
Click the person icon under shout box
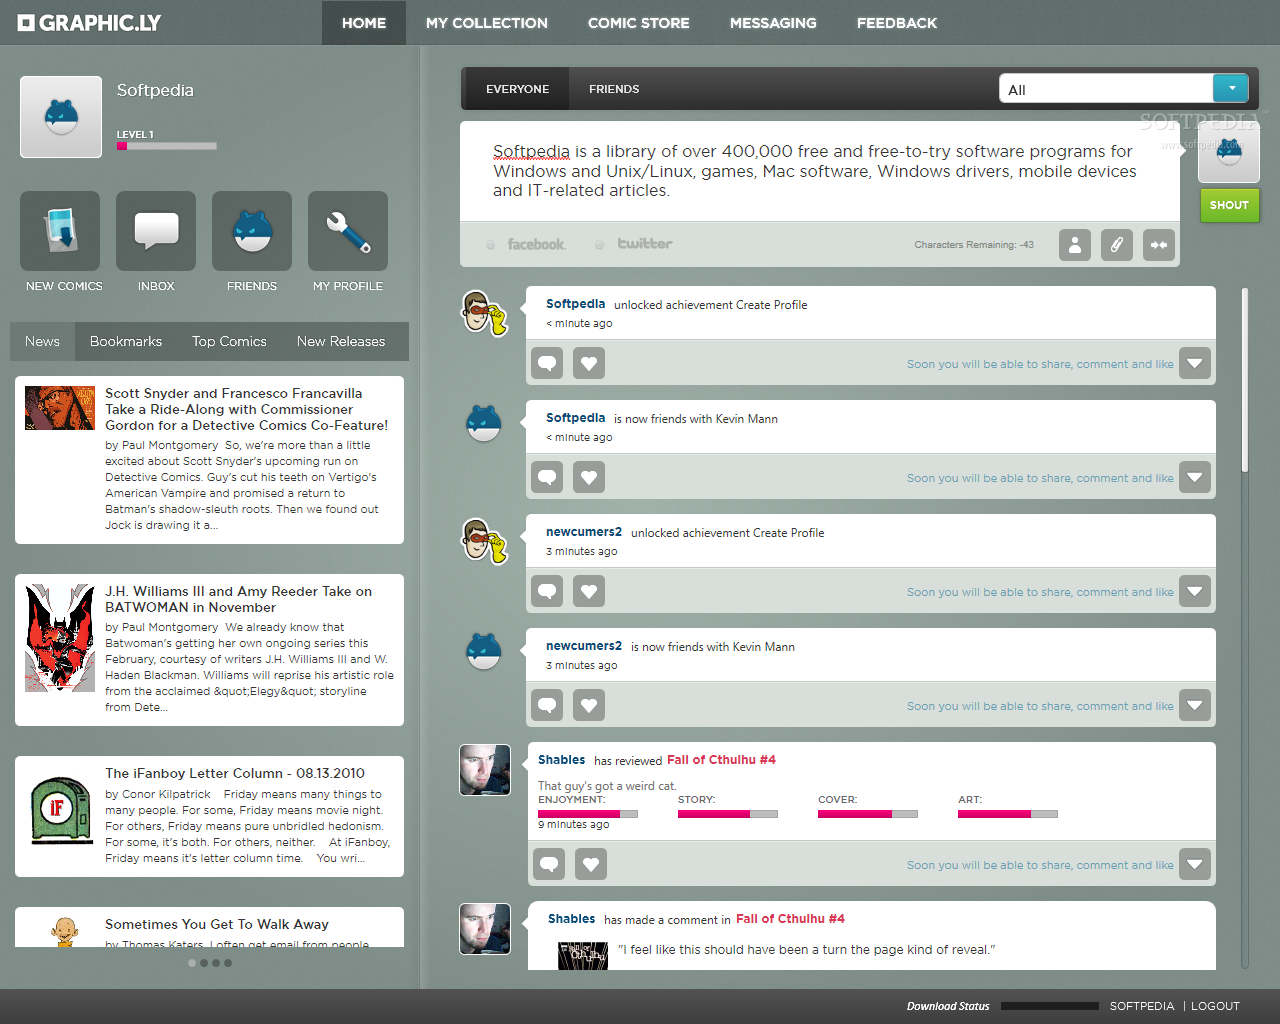[1075, 245]
